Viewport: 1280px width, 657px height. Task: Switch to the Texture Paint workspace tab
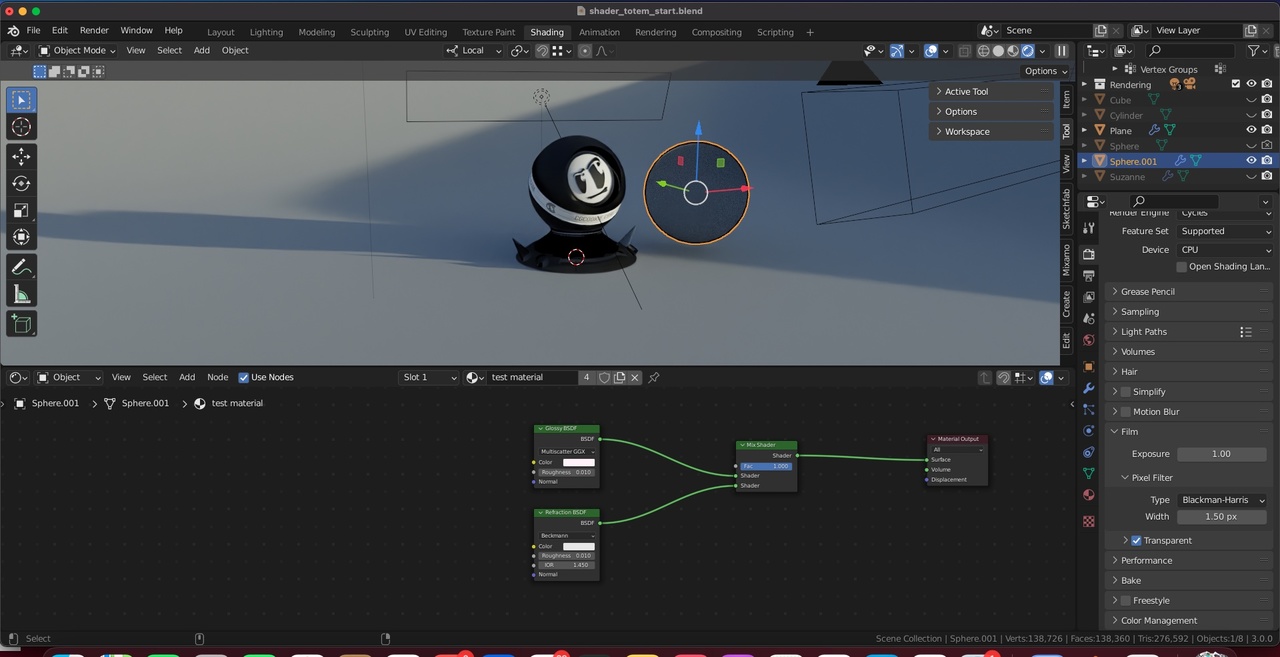coord(488,32)
